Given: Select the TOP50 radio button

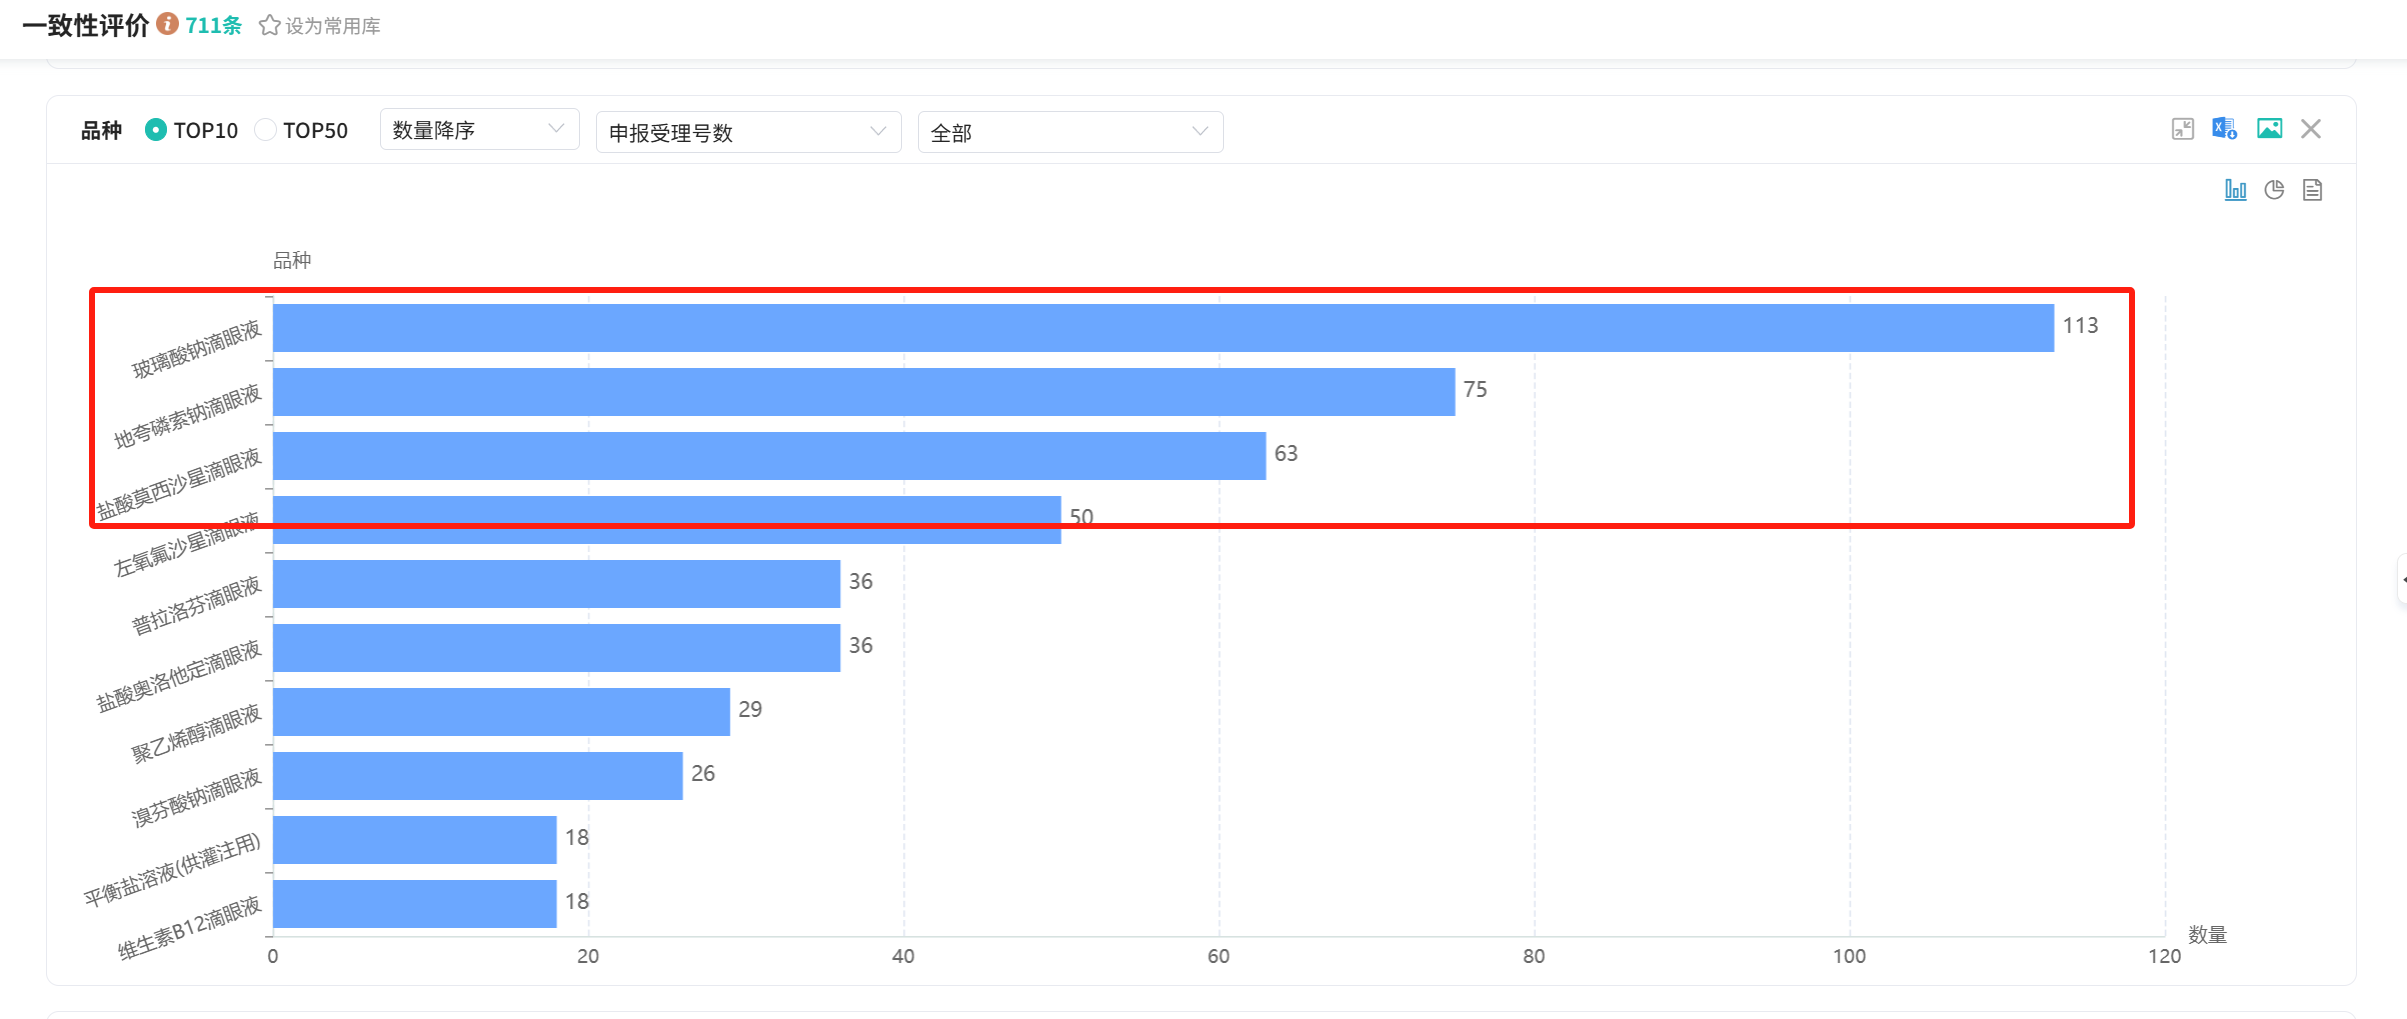Looking at the screenshot, I should pyautogui.click(x=265, y=130).
